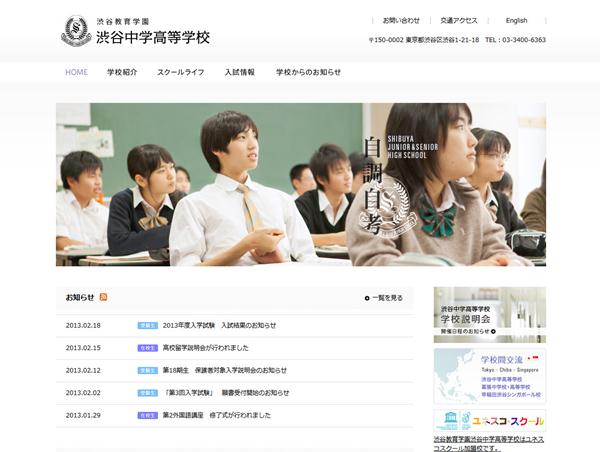Open the スクールライフ navigation item

(x=181, y=72)
